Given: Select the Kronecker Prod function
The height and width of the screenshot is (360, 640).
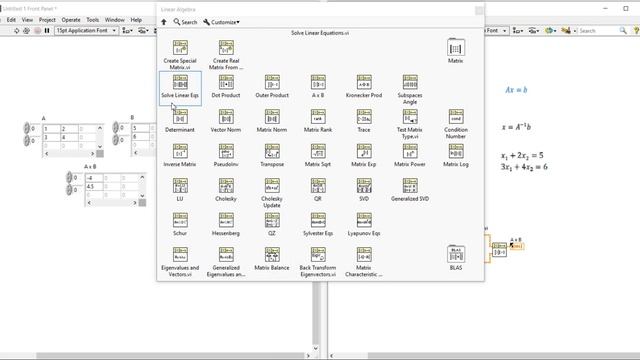Looking at the screenshot, I should (x=364, y=82).
